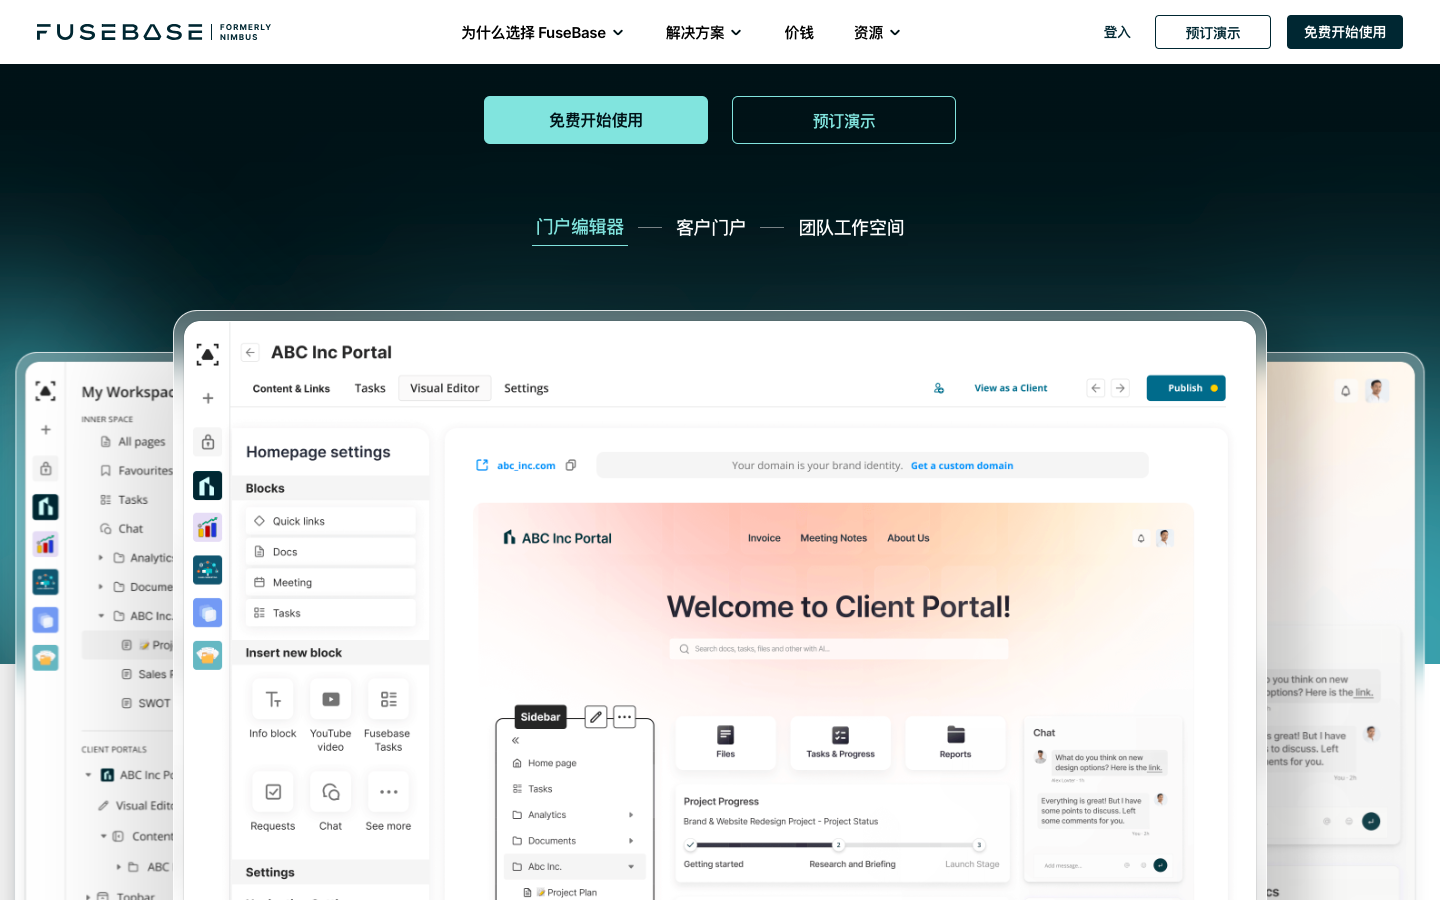1440x900 pixels.
Task: Switch to the 客户门户 tab
Action: pyautogui.click(x=711, y=228)
